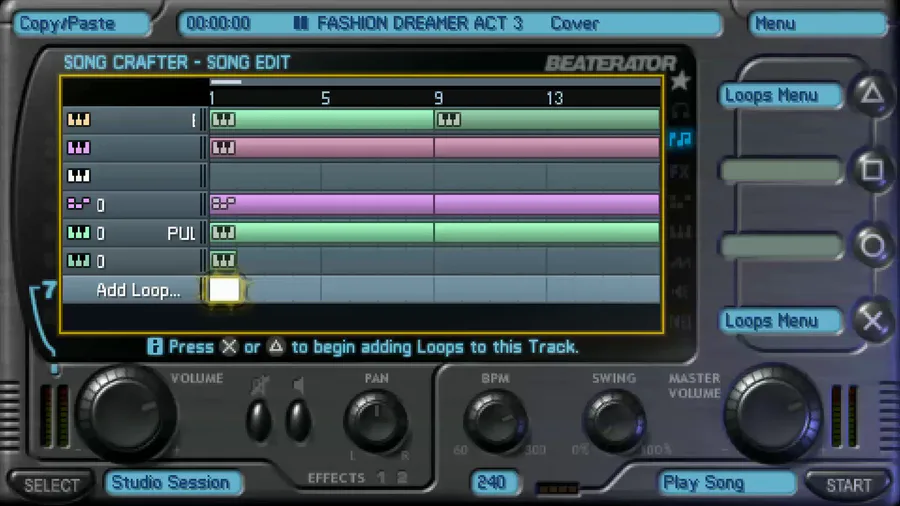Toggle Effects slot 1

(x=382, y=477)
